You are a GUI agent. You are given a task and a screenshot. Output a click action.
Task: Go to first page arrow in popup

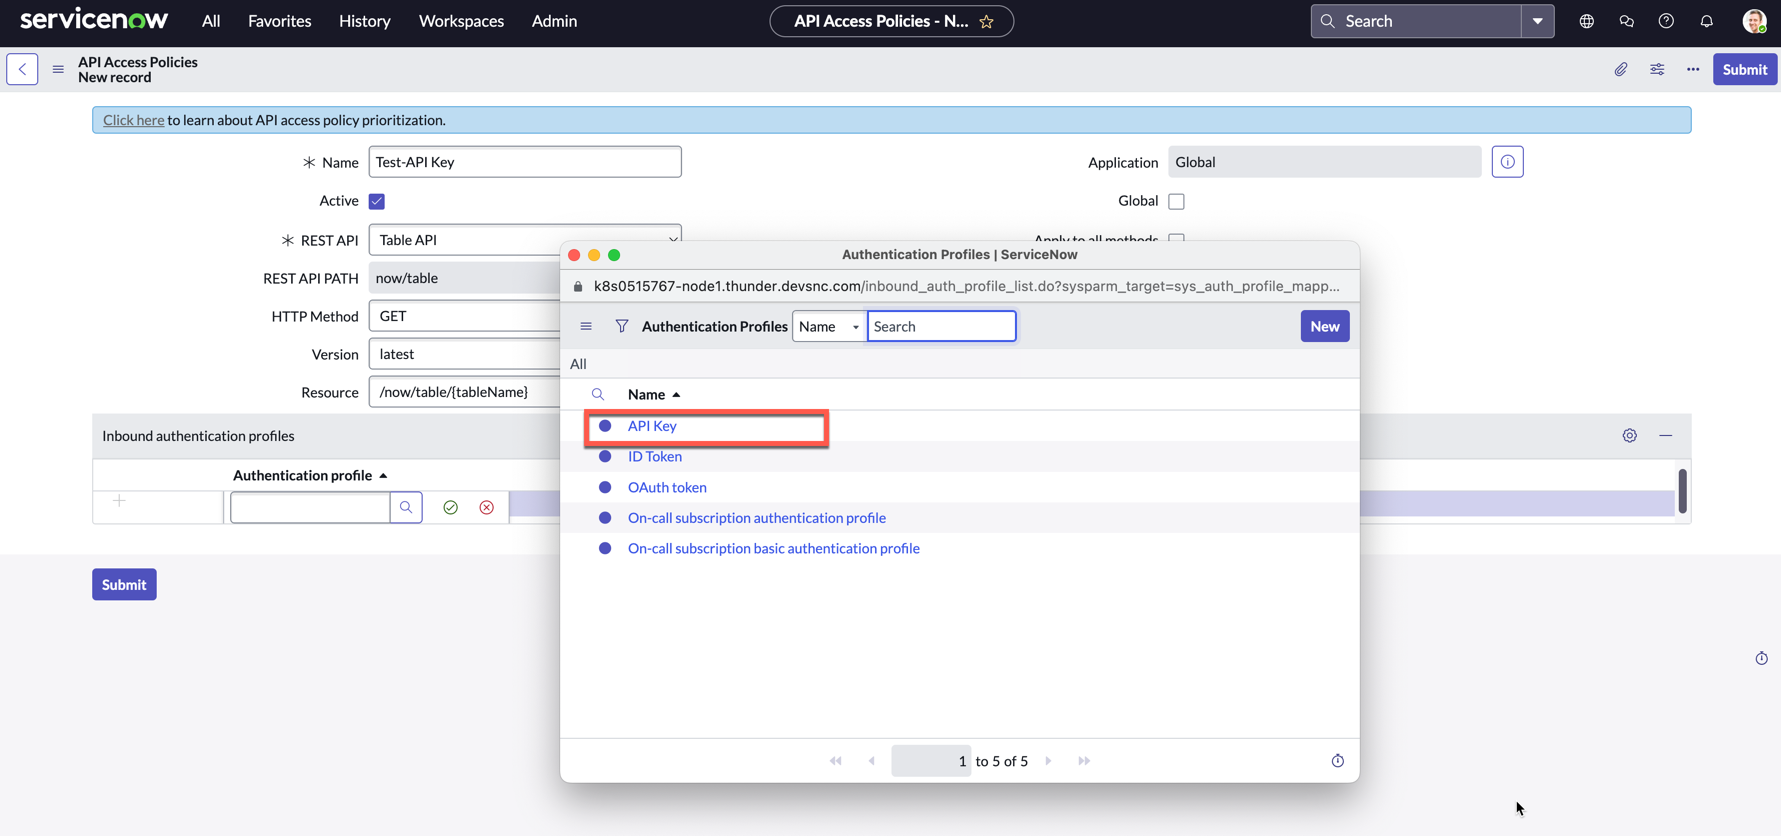pos(836,761)
